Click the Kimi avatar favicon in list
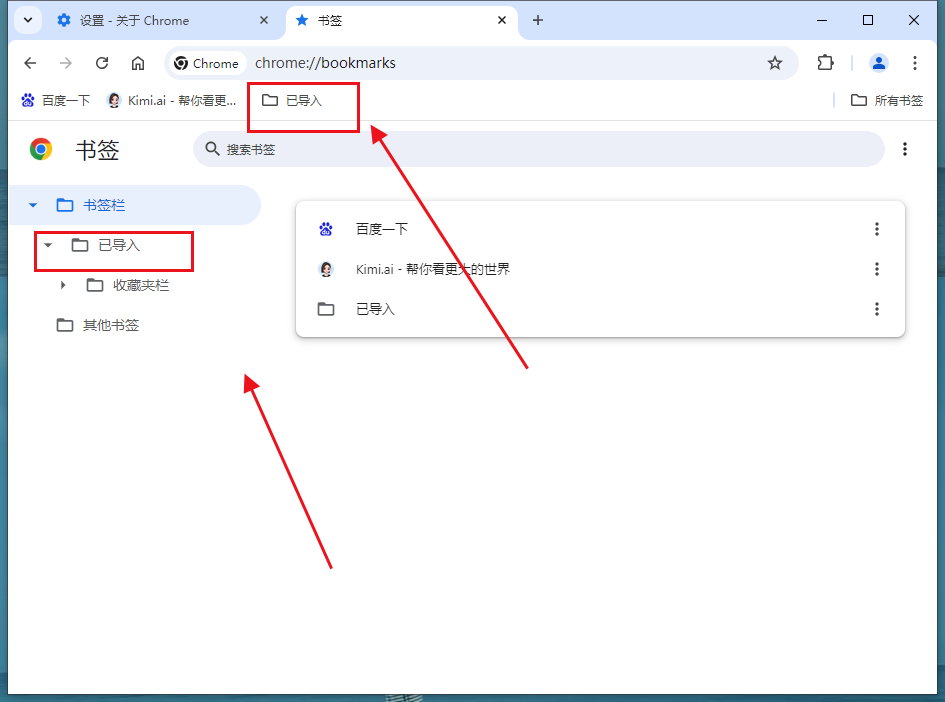The image size is (945, 702). (326, 269)
